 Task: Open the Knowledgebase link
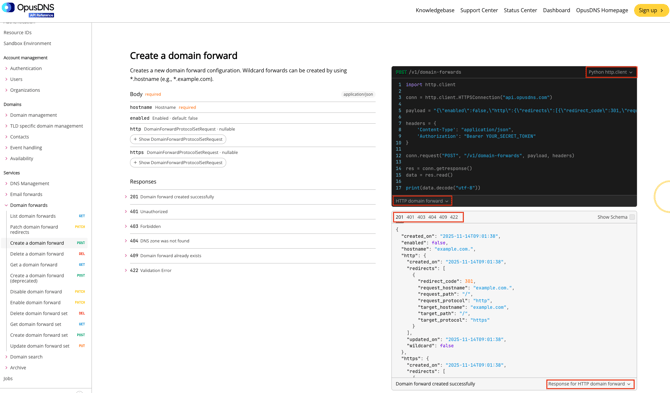(435, 10)
